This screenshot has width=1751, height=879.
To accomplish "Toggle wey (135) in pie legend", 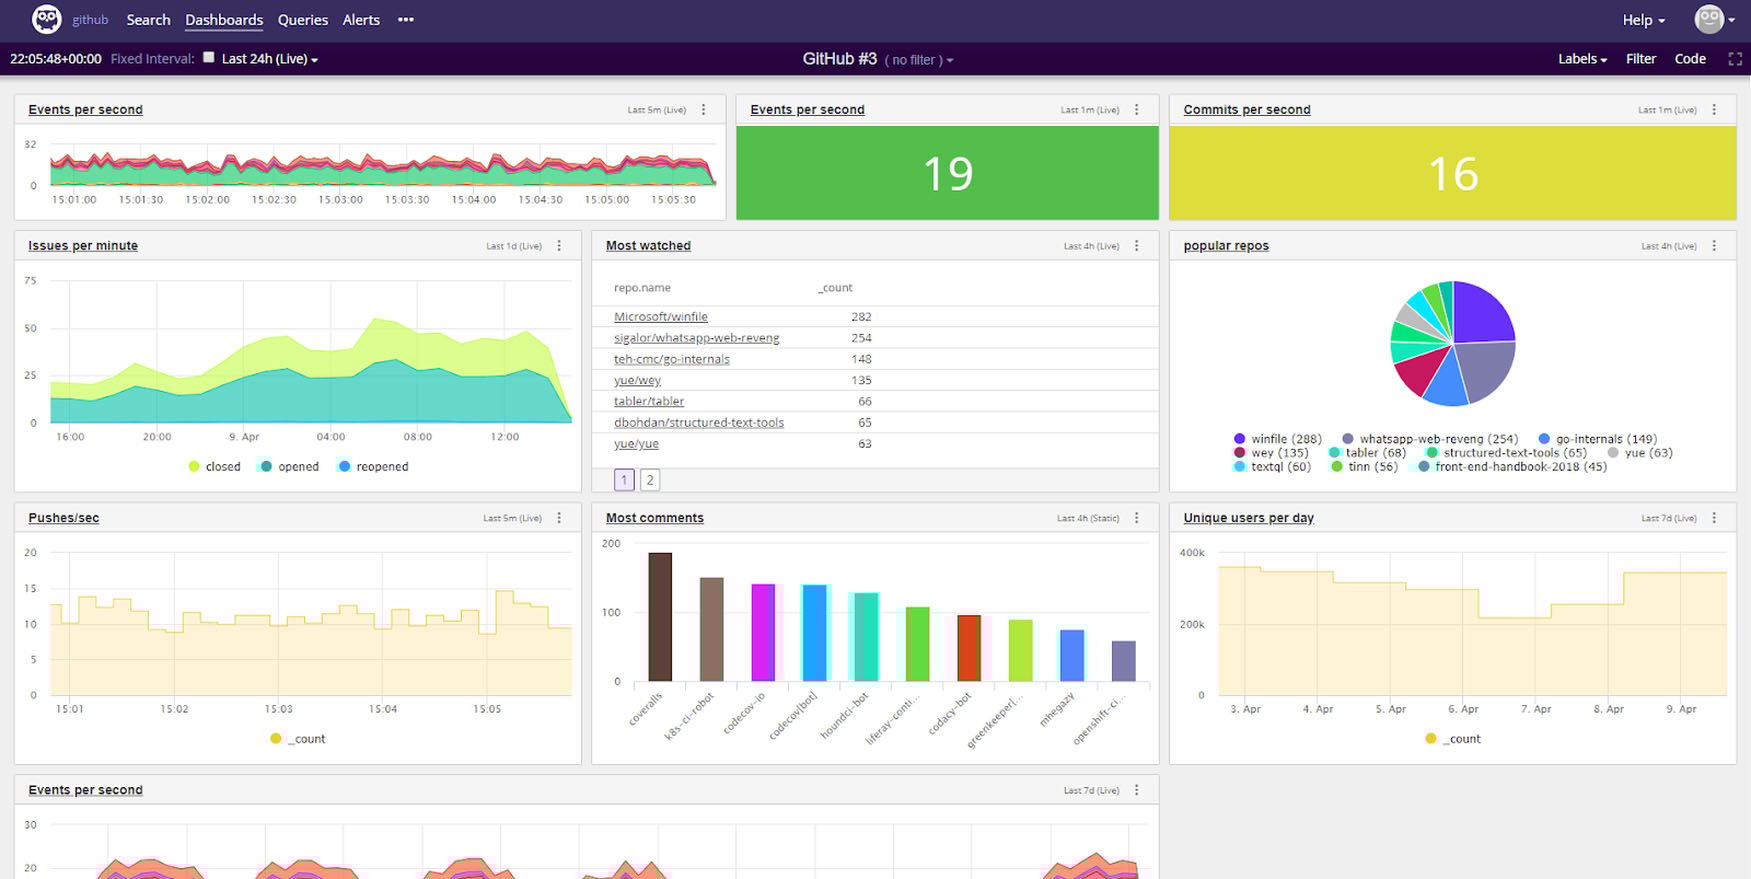I will point(1271,453).
